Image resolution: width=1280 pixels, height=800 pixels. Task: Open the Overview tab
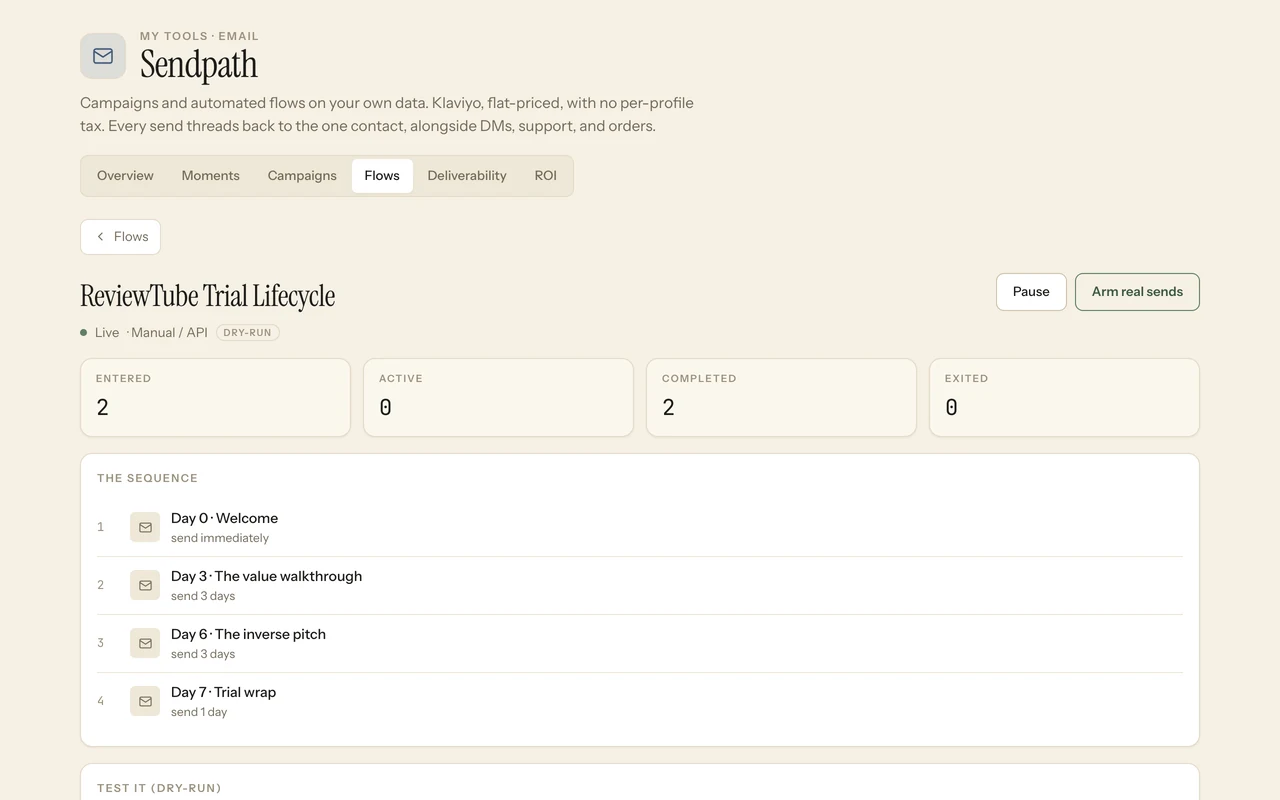(125, 176)
